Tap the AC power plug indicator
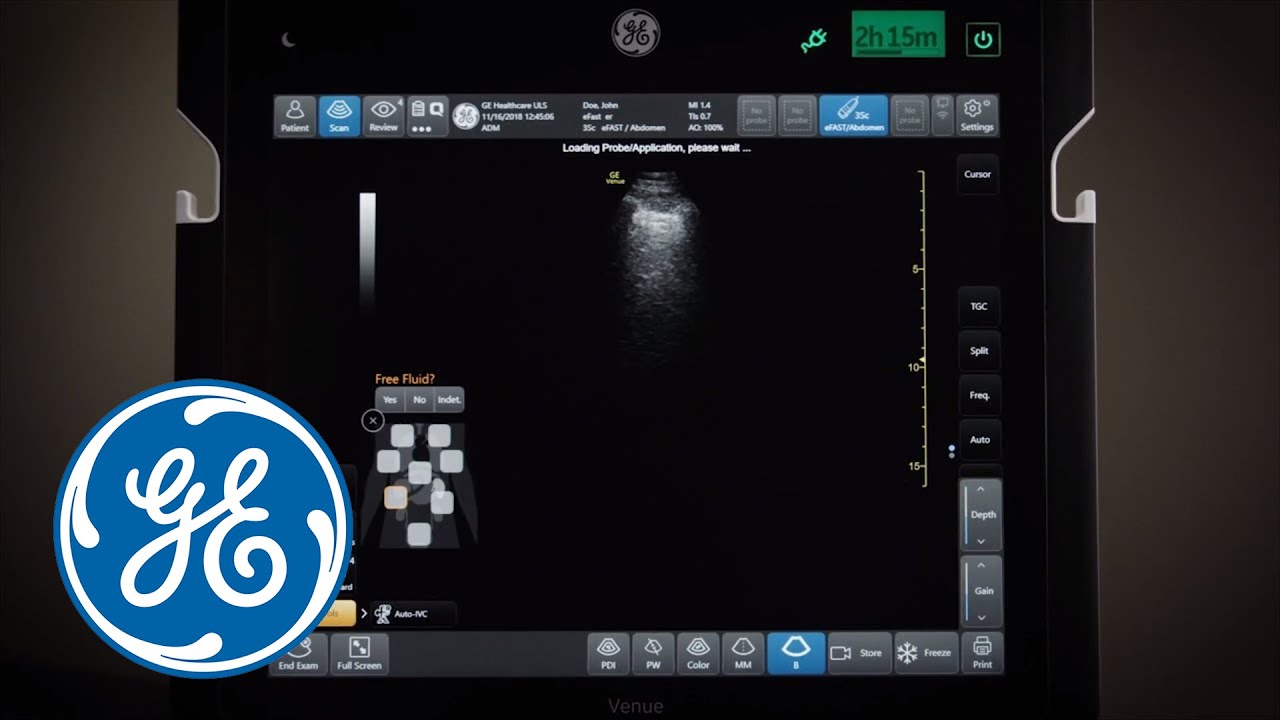The image size is (1280, 720). [x=814, y=42]
